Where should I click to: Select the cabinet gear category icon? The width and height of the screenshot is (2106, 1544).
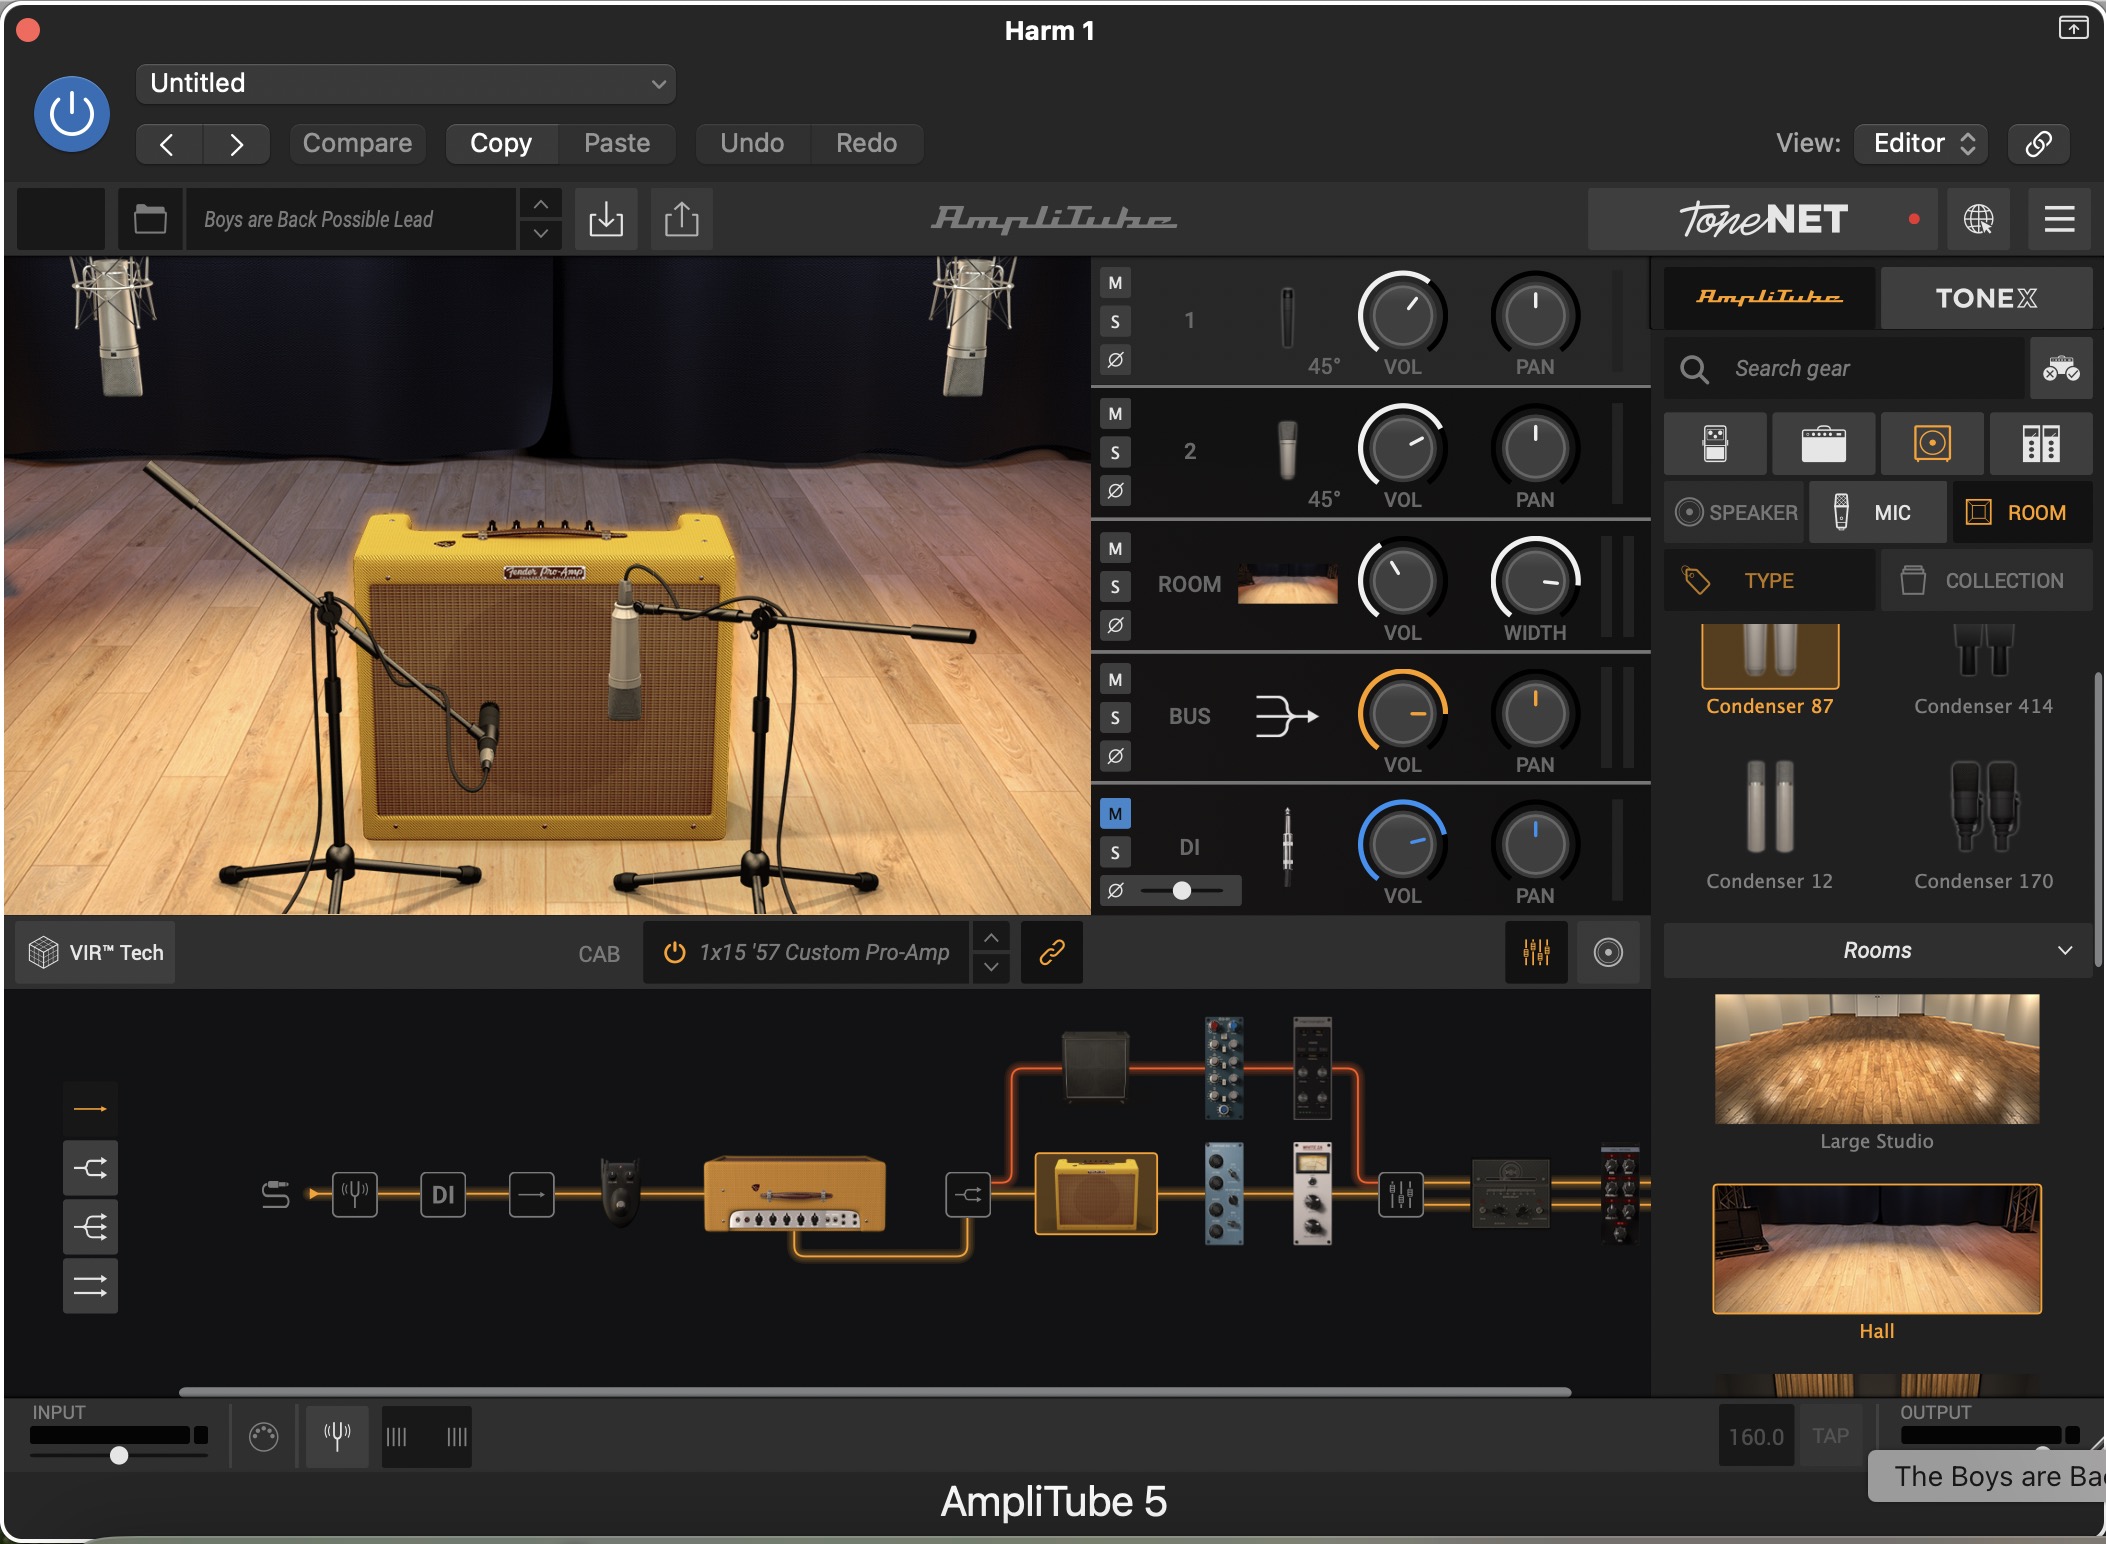pos(1932,443)
